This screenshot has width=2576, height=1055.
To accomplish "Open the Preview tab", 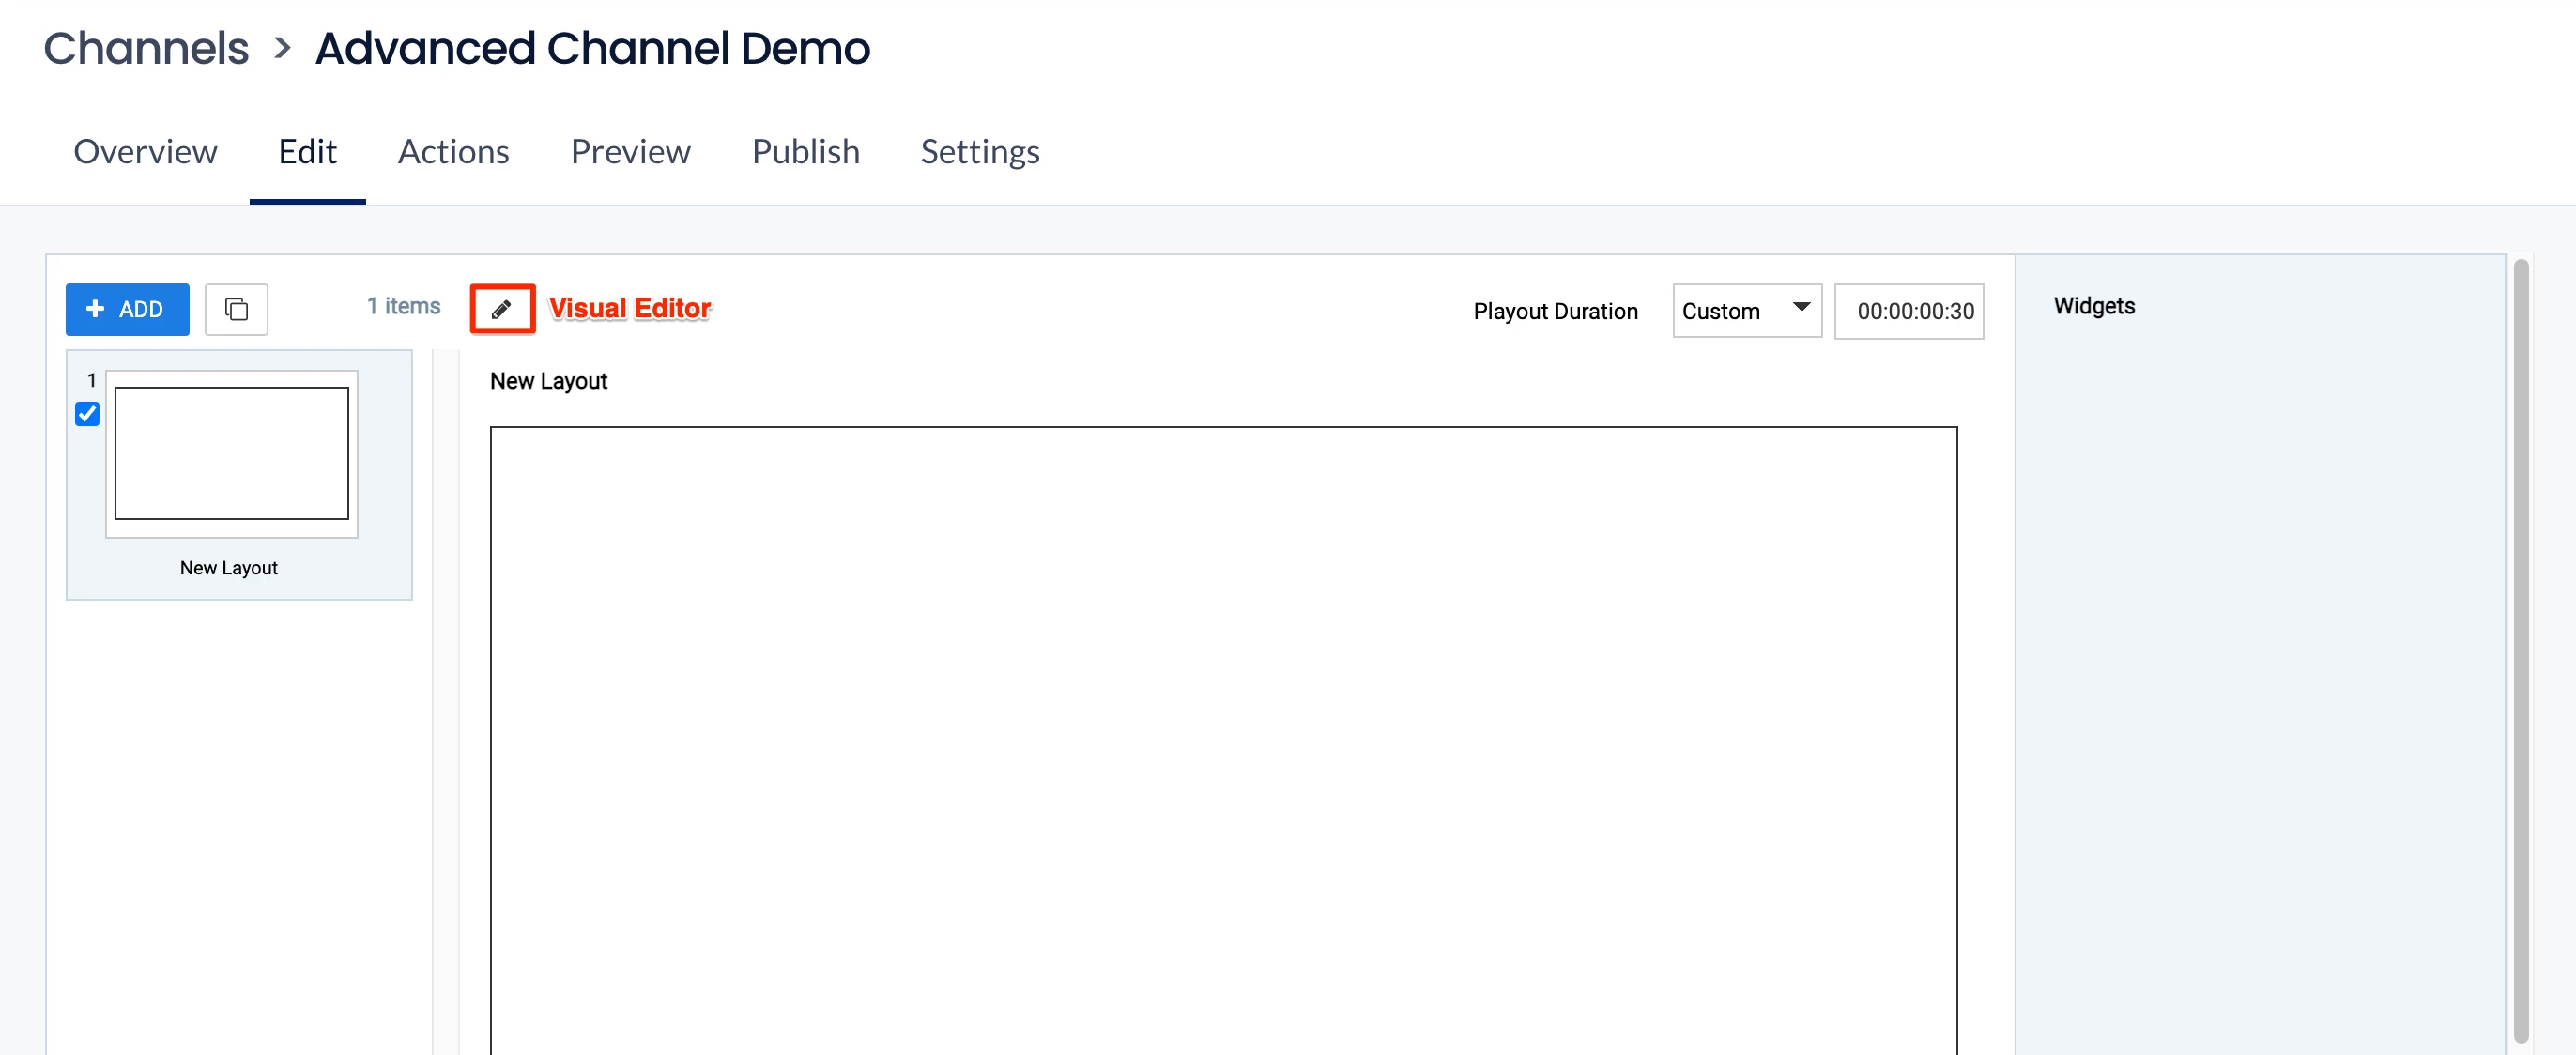I will (x=630, y=152).
